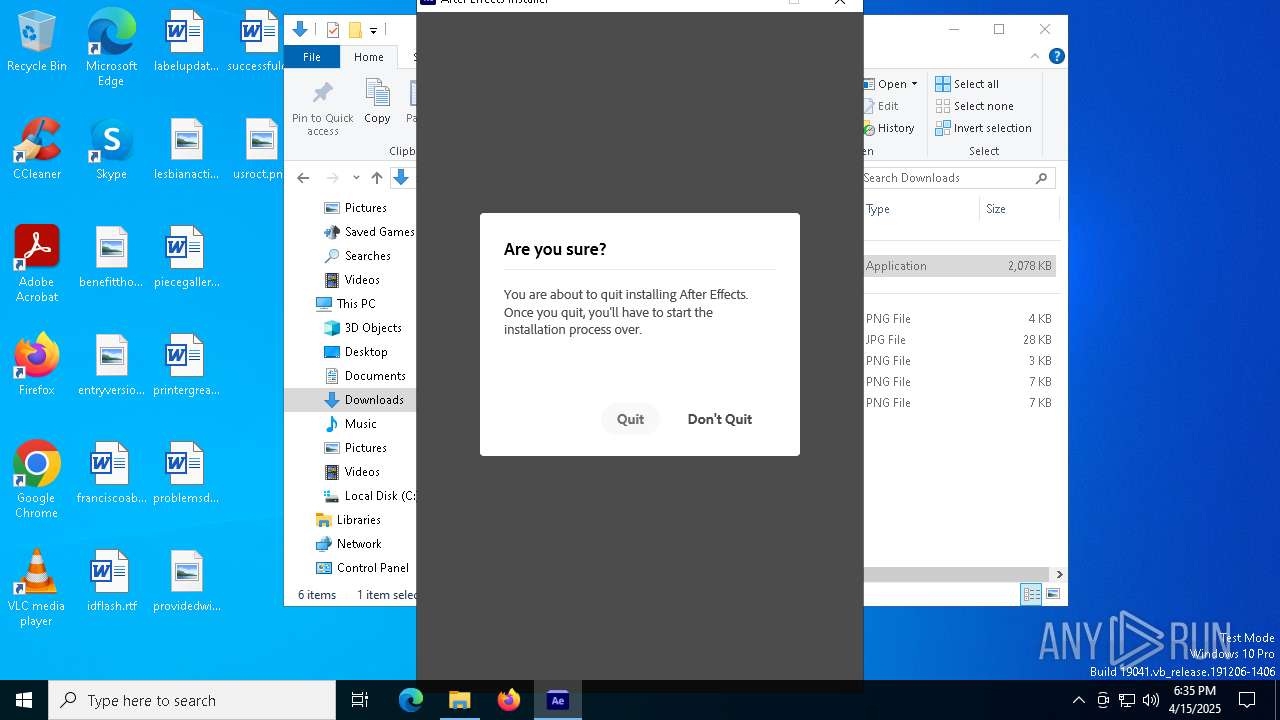Click Invert selection in Explorer ribbon
This screenshot has width=1280, height=720.
[983, 128]
